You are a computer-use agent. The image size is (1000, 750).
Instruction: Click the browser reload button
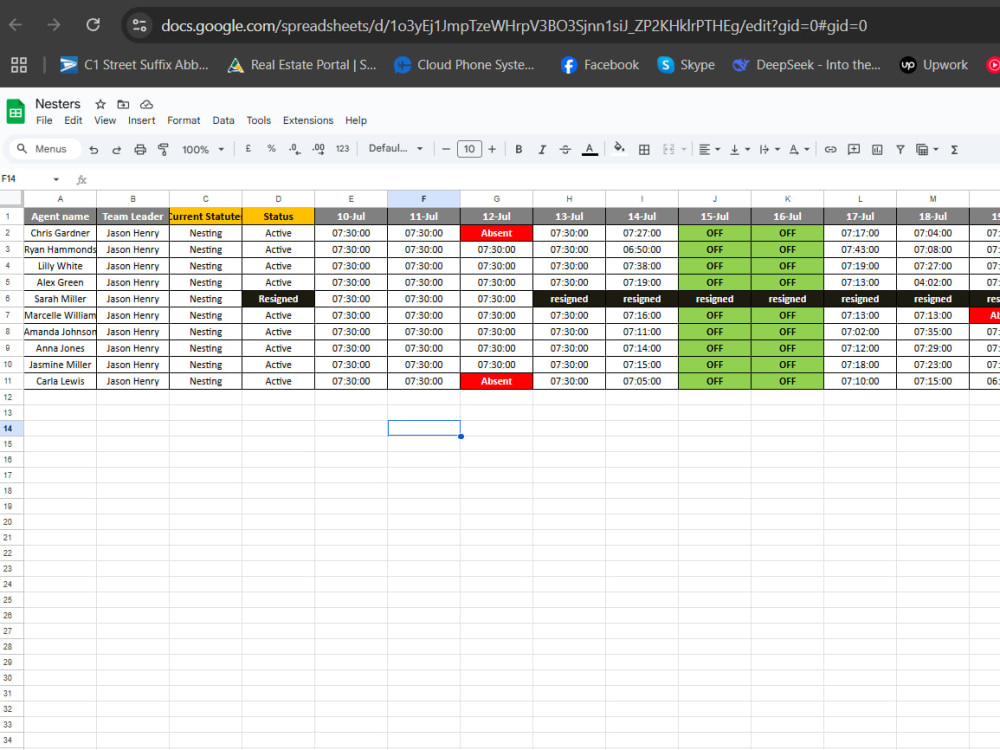(x=93, y=25)
